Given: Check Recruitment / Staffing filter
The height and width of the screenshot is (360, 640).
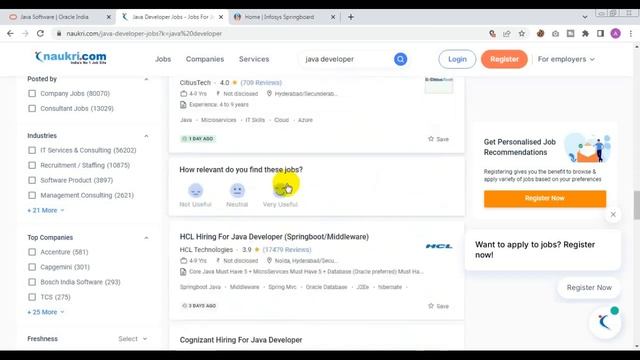Looking at the screenshot, I should tap(32, 165).
